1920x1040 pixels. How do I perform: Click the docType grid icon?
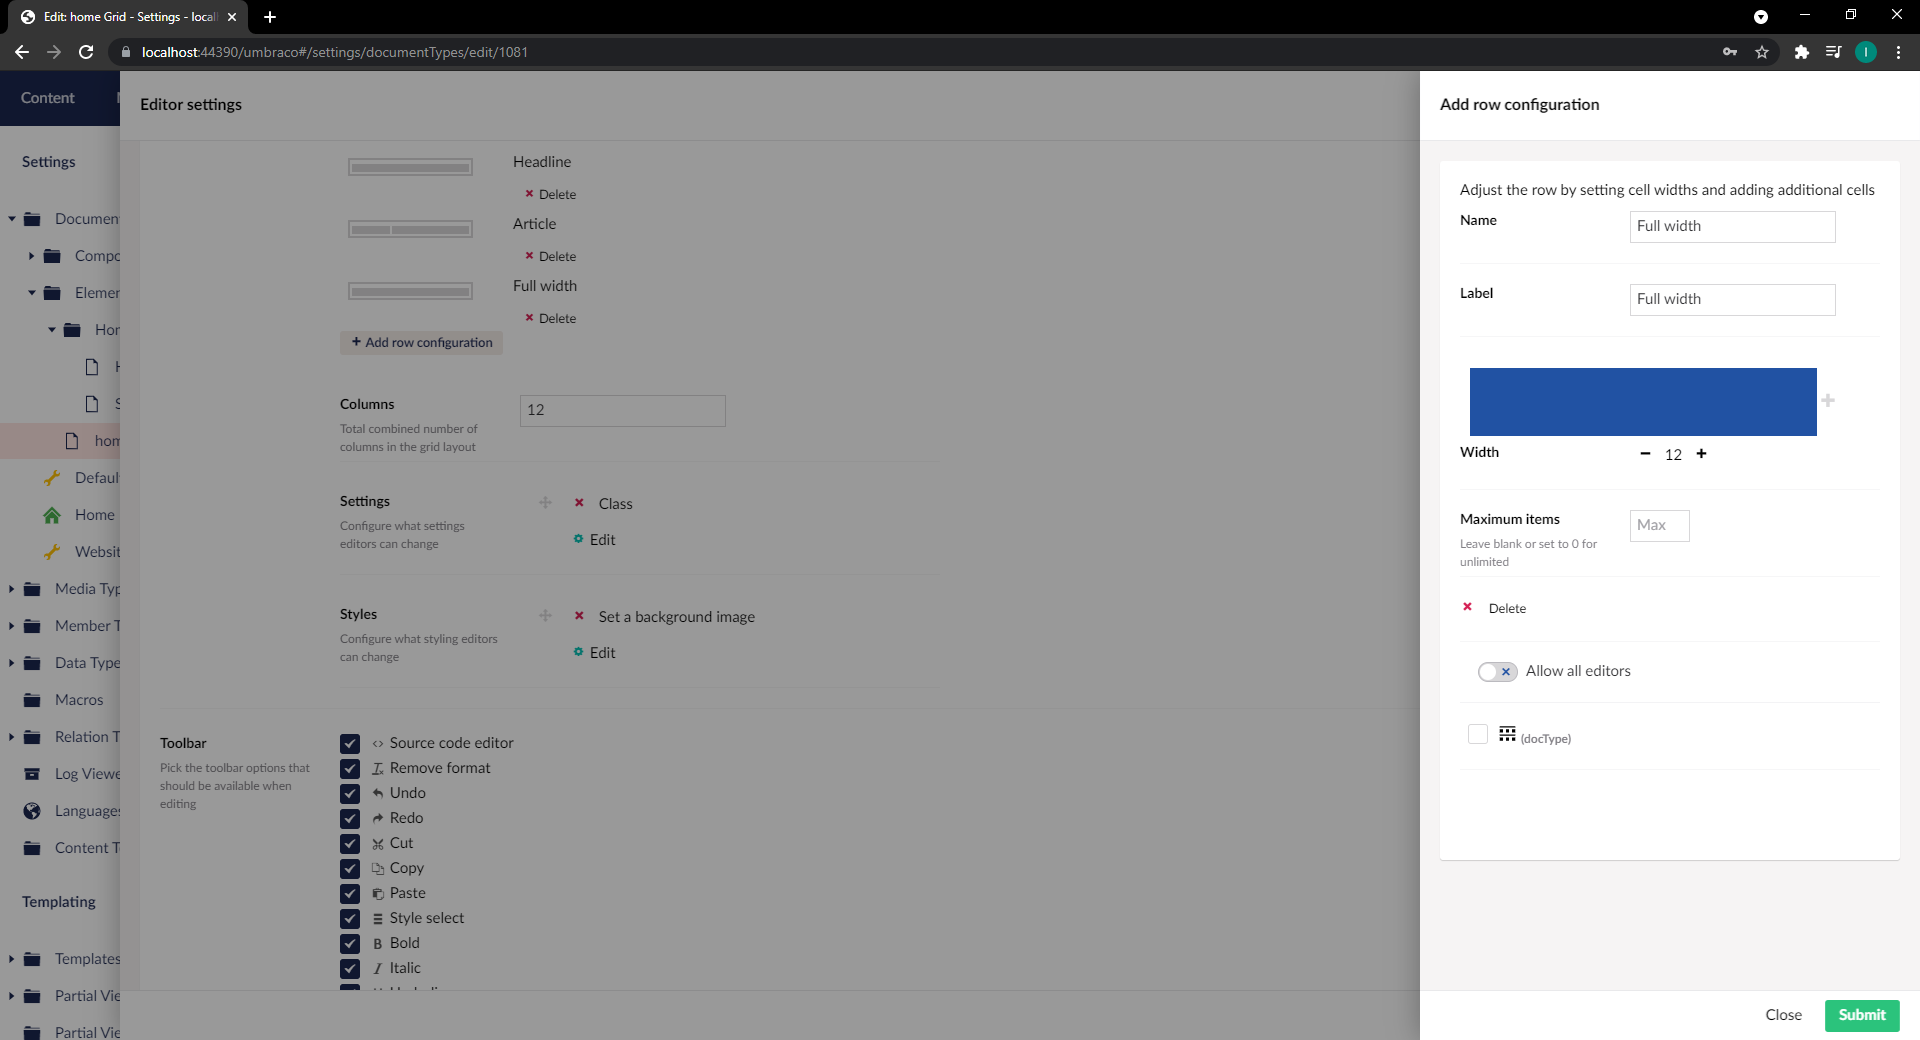pos(1507,734)
